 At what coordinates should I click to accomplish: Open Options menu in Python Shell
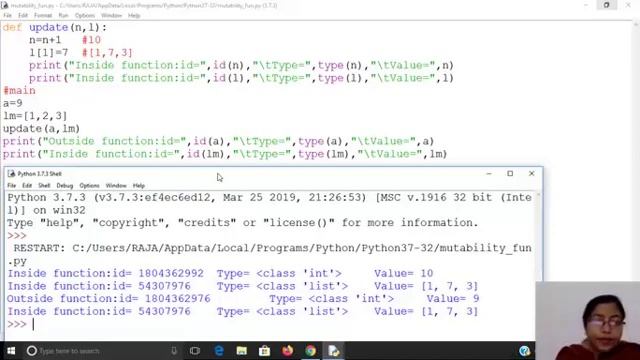tap(89, 186)
